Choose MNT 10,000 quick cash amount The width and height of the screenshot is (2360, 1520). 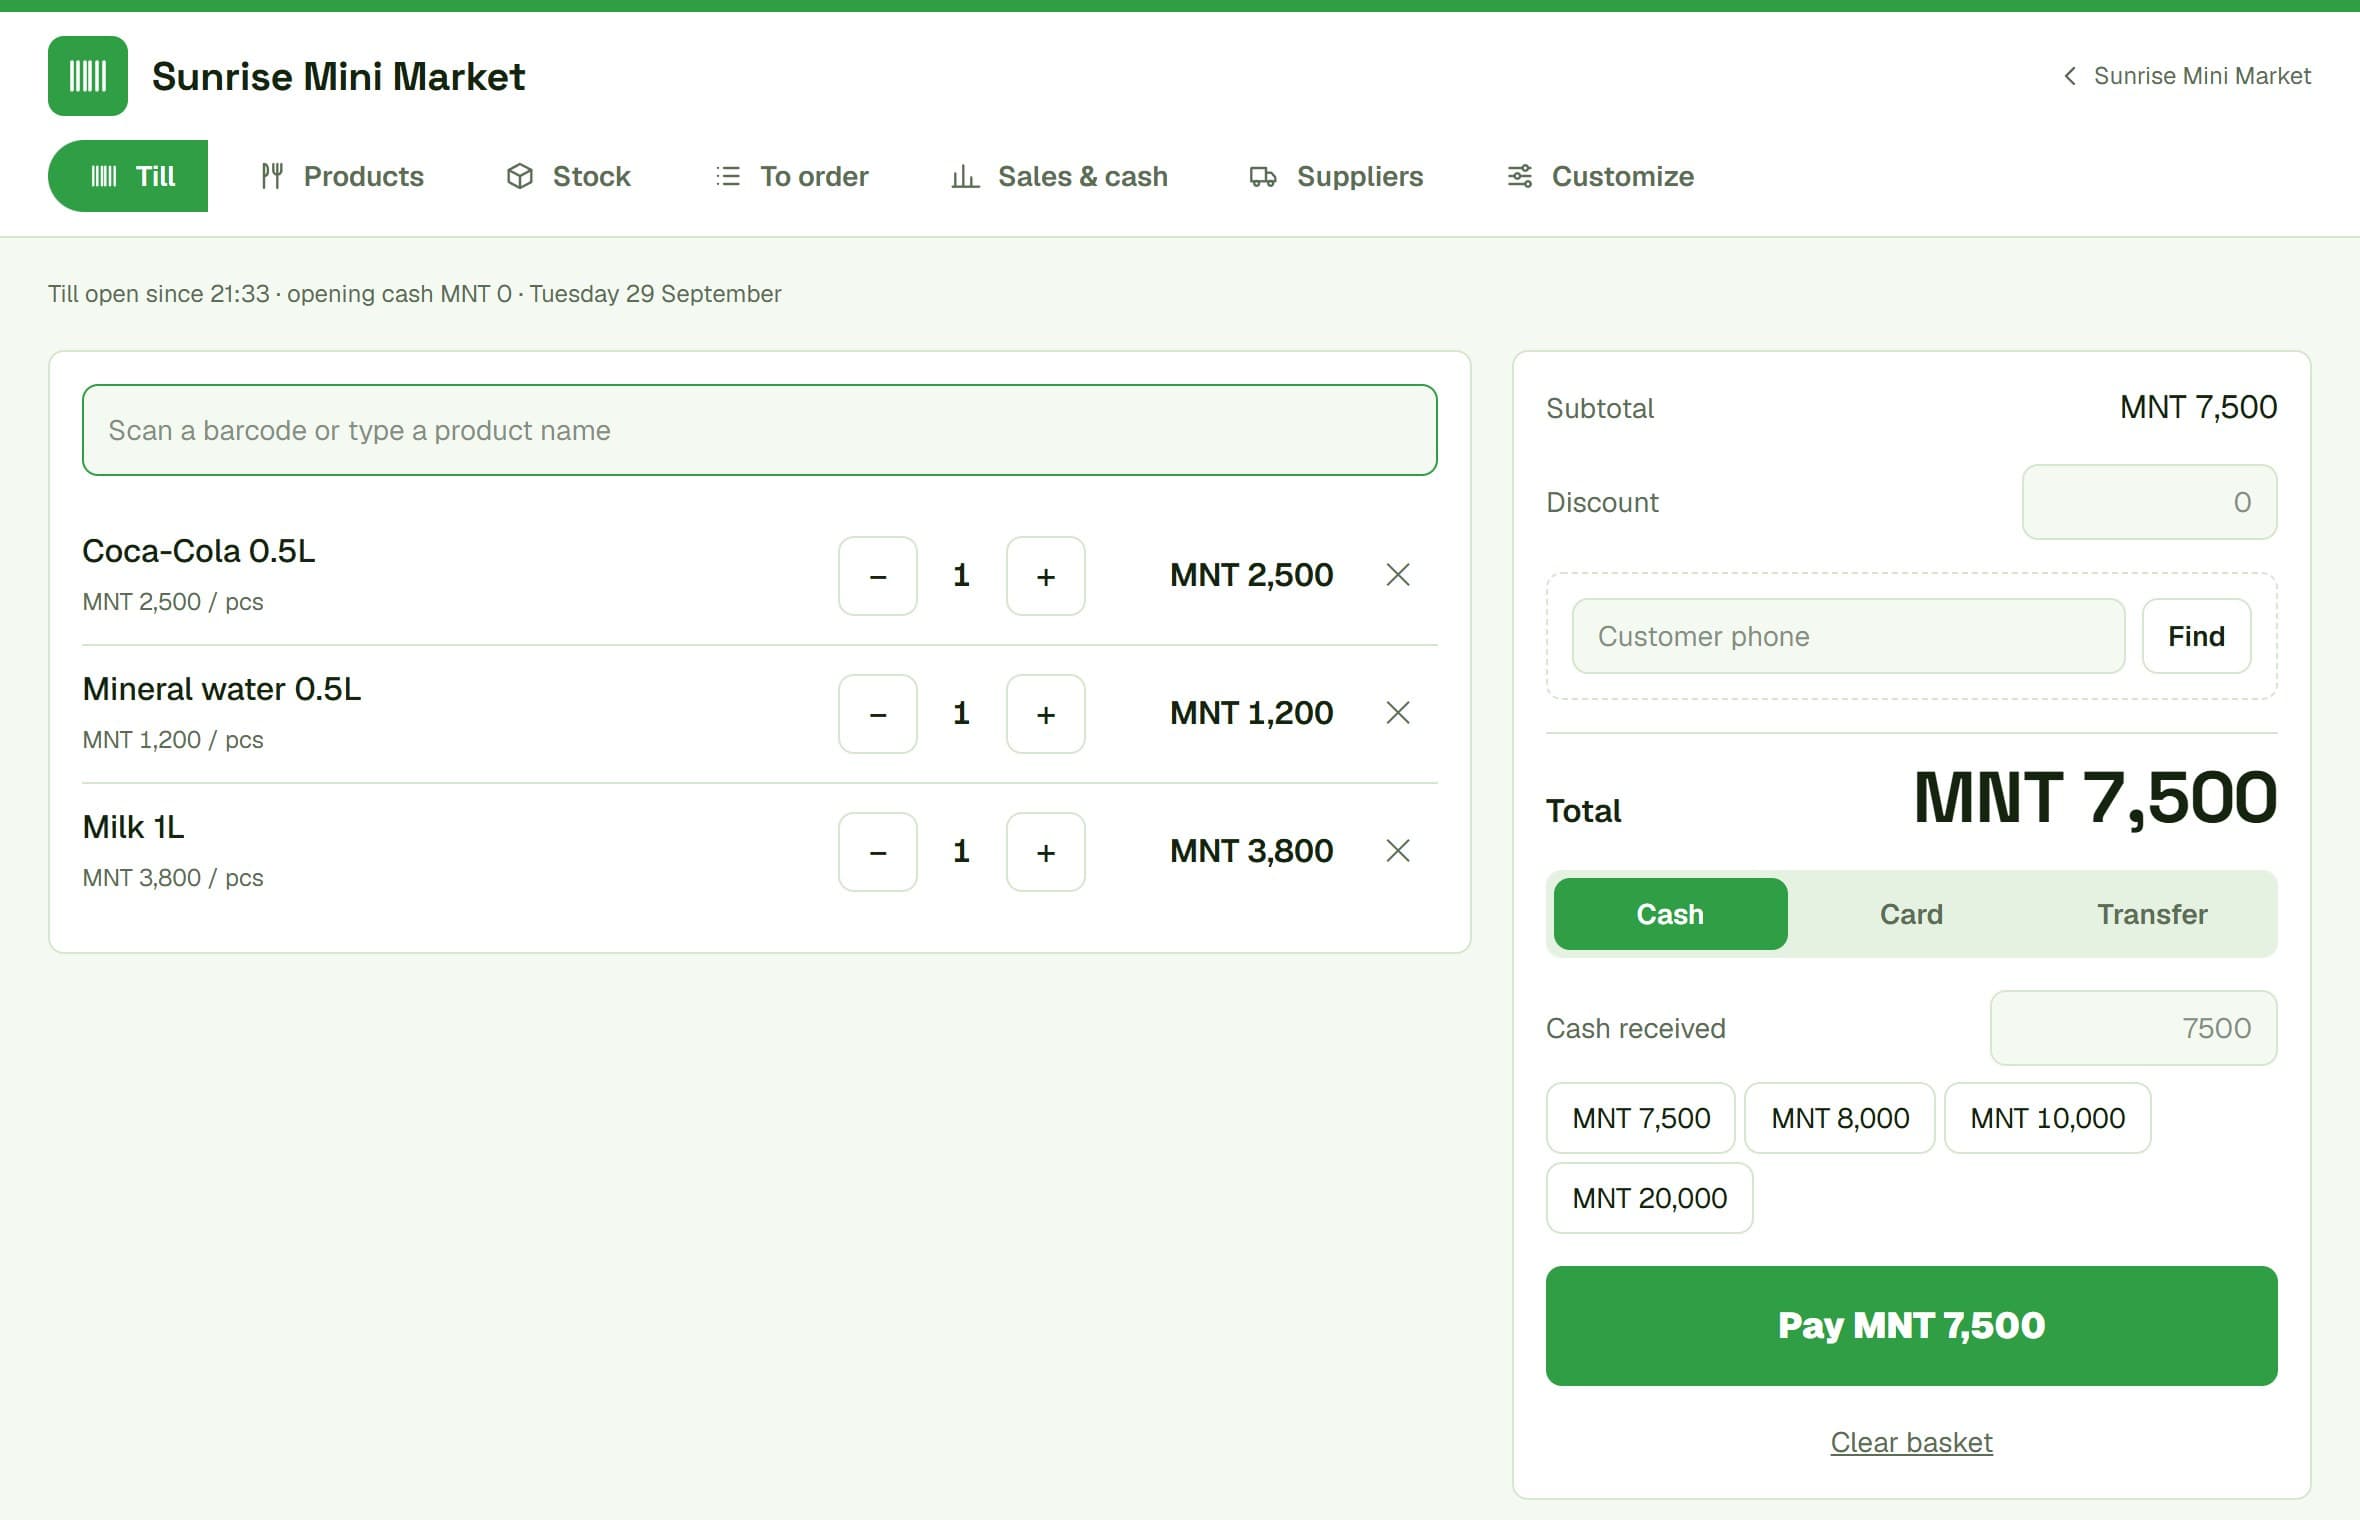coord(2048,1118)
